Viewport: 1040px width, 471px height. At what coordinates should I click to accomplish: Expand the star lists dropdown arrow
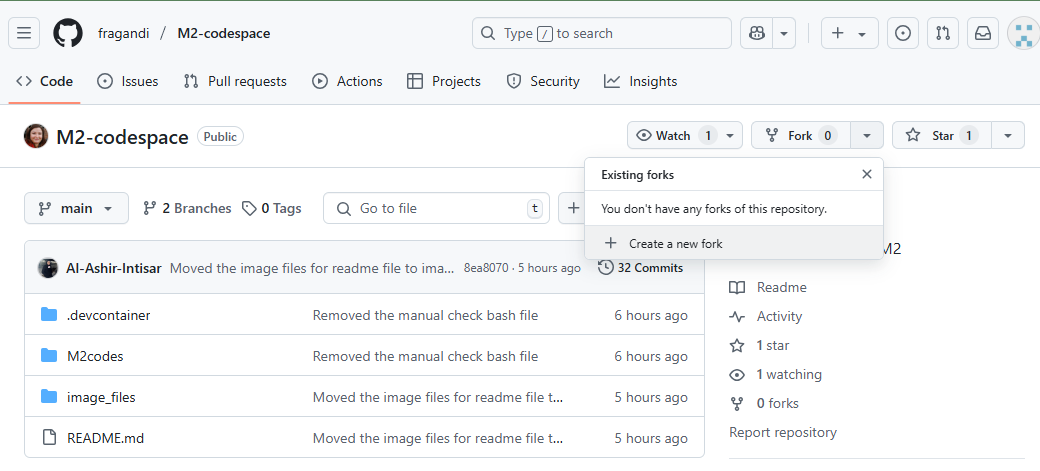point(1008,135)
